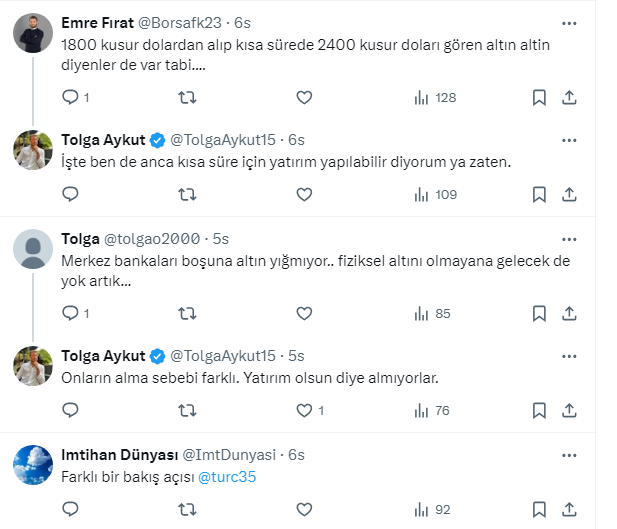617x529 pixels.
Task: Bookmark Emre Fırat's tweet
Action: pos(539,97)
